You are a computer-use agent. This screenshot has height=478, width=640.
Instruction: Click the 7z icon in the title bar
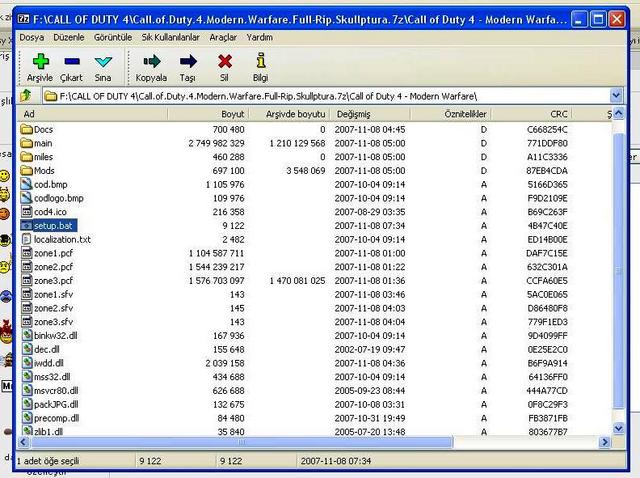(24, 19)
